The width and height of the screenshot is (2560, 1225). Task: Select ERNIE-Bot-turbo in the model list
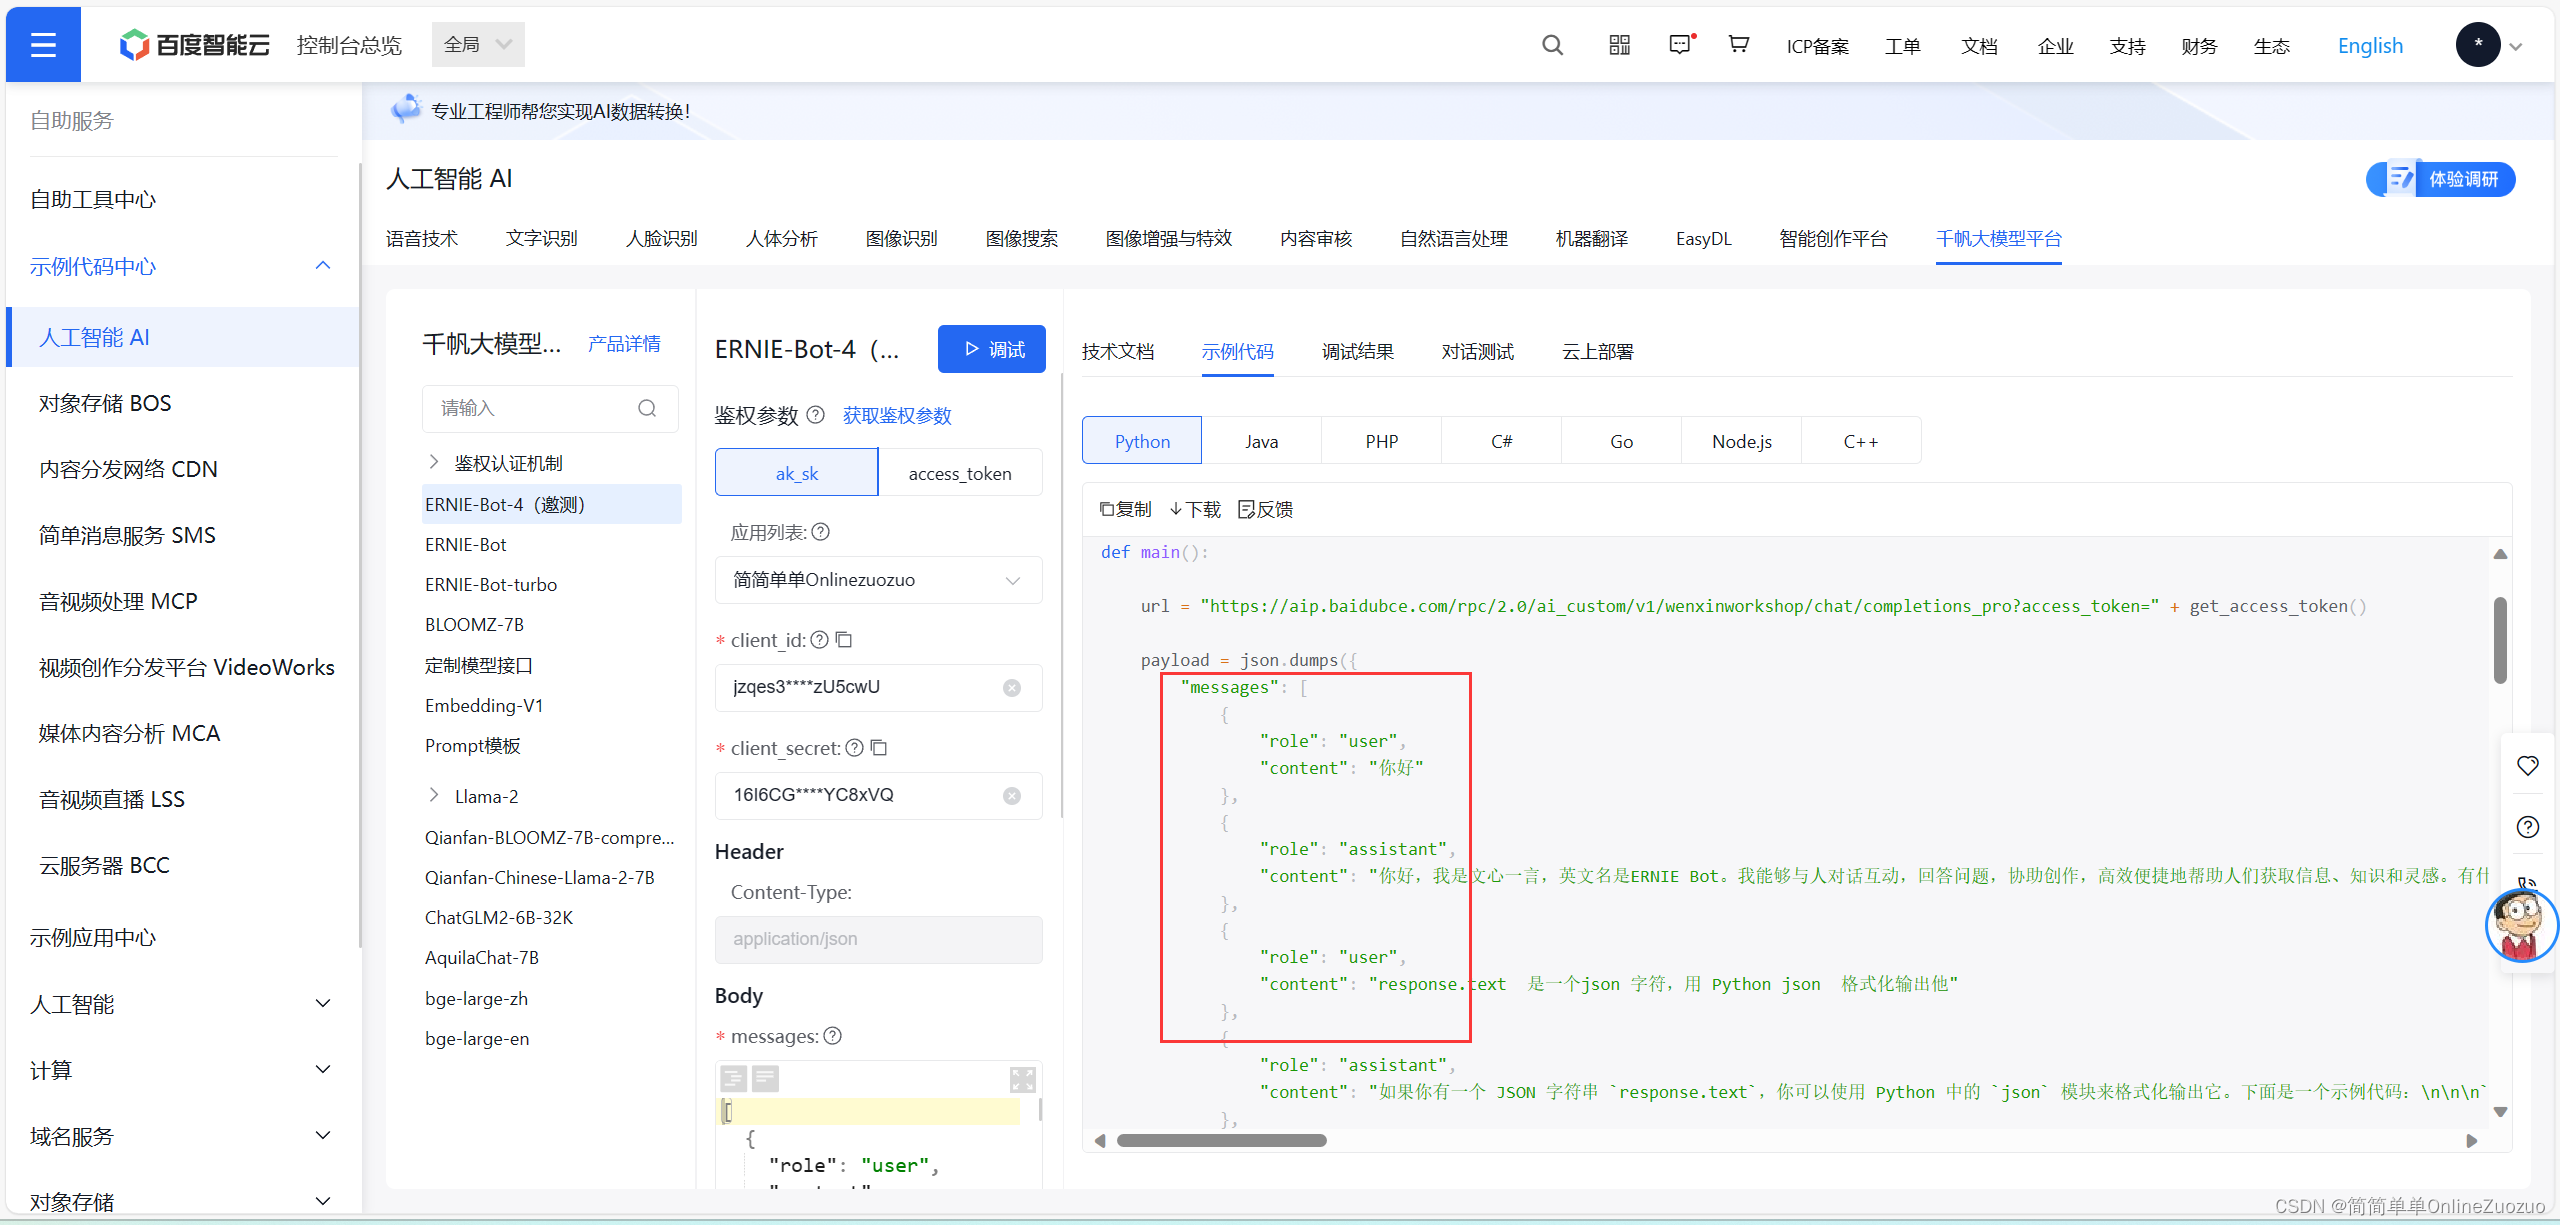[x=491, y=585]
